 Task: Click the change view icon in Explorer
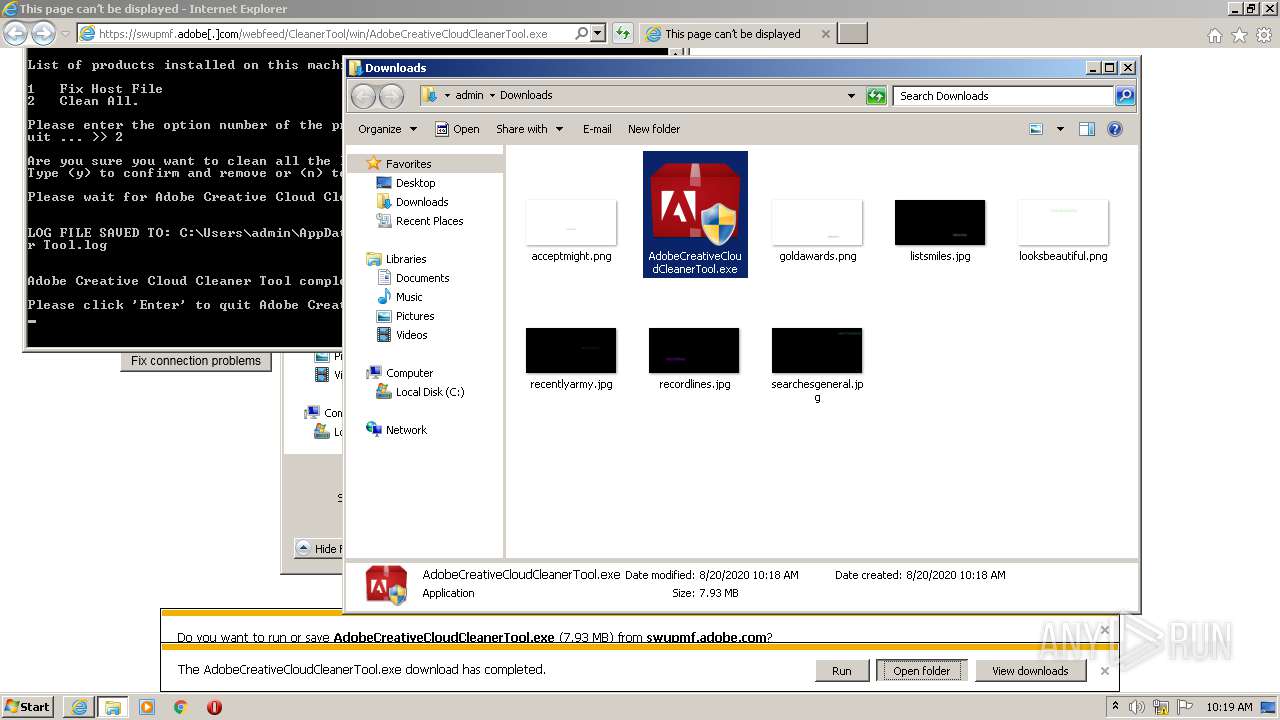click(1036, 129)
